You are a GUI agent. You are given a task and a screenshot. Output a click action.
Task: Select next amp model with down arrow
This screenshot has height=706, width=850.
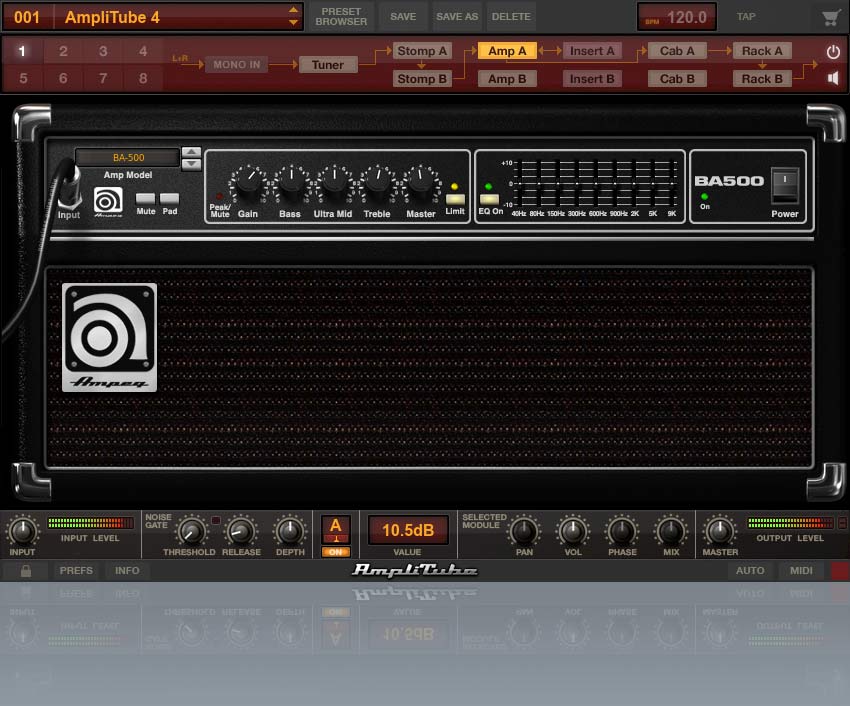(x=191, y=164)
